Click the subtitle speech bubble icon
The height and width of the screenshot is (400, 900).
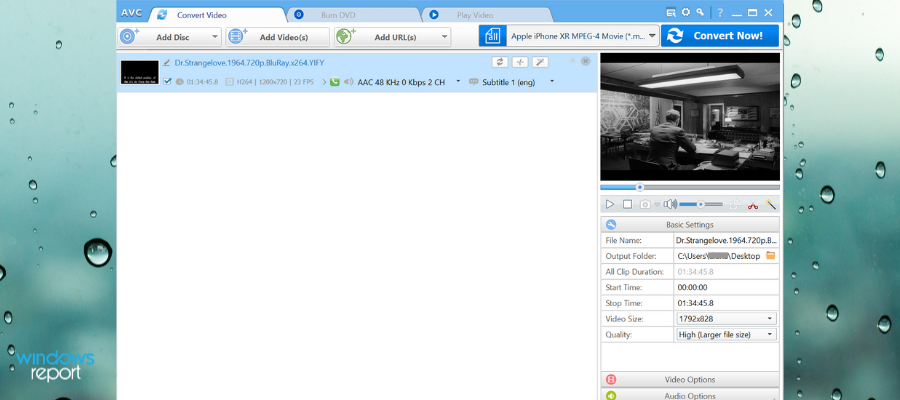pos(474,82)
